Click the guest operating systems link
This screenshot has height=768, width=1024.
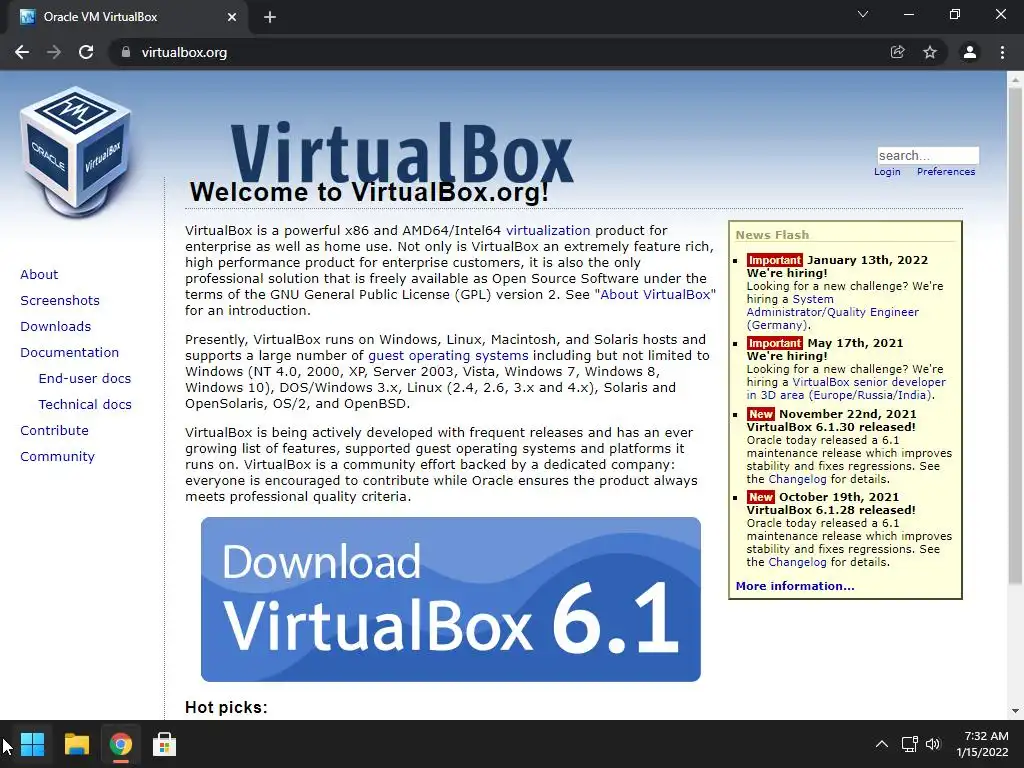click(448, 356)
